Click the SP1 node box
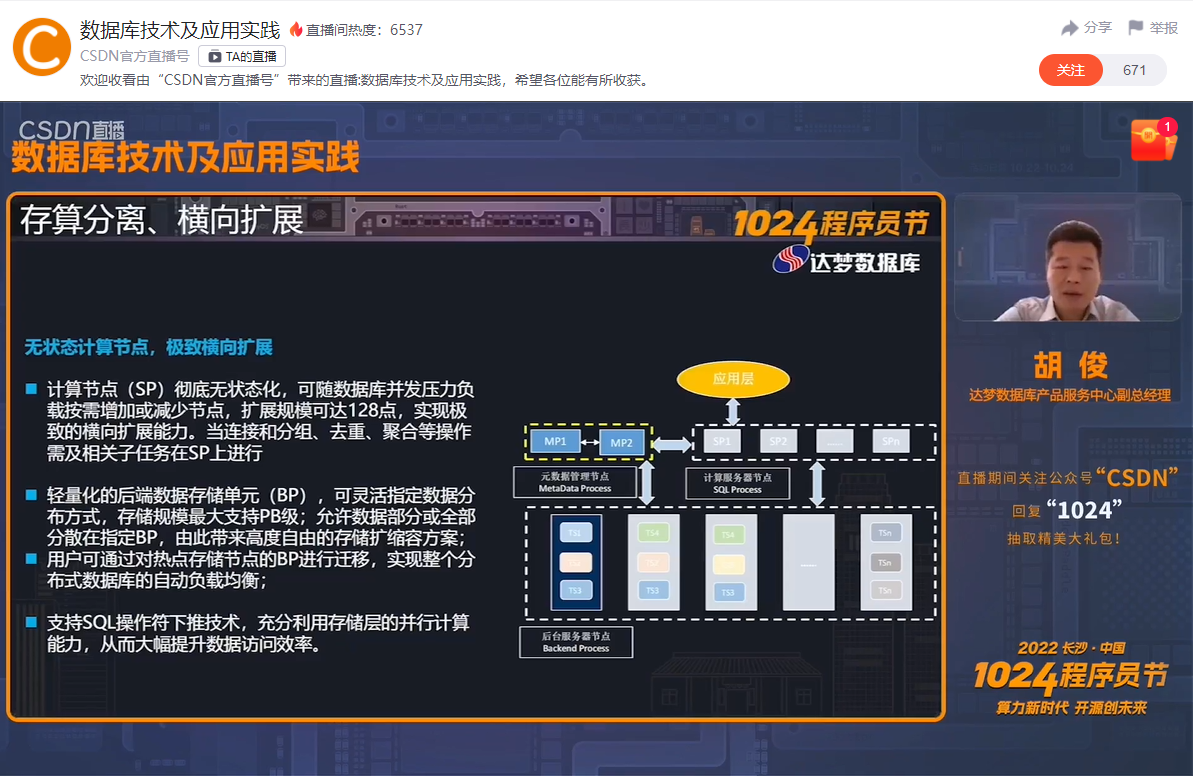This screenshot has height=776, width=1193. tap(722, 441)
